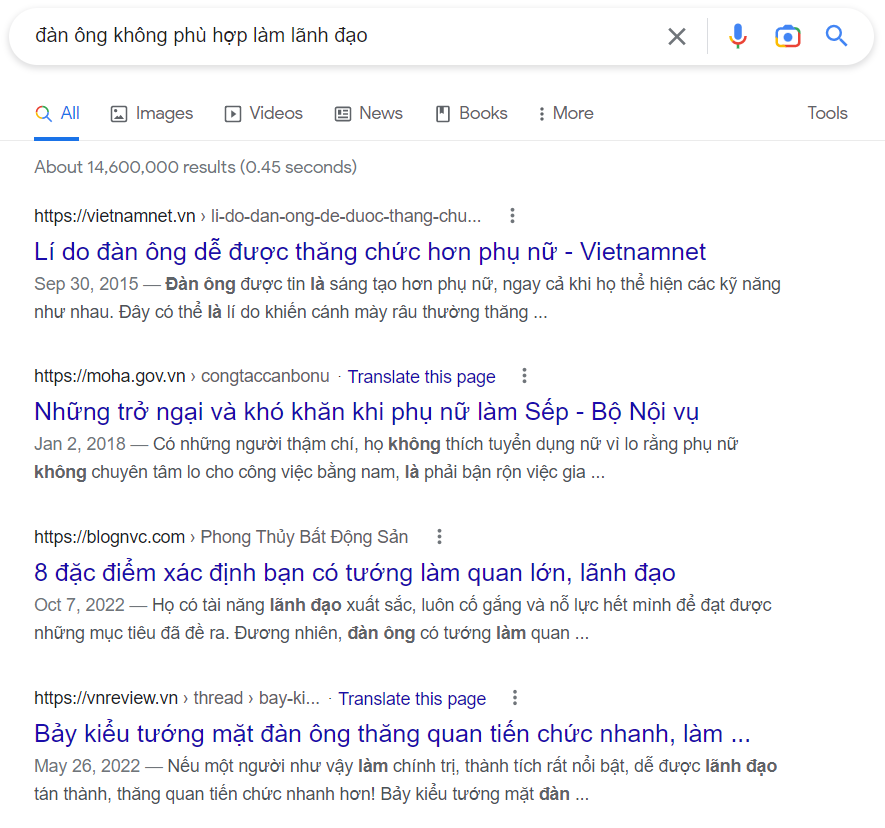This screenshot has width=885, height=828.
Task: Switch to the Images tab
Action: pyautogui.click(x=152, y=113)
